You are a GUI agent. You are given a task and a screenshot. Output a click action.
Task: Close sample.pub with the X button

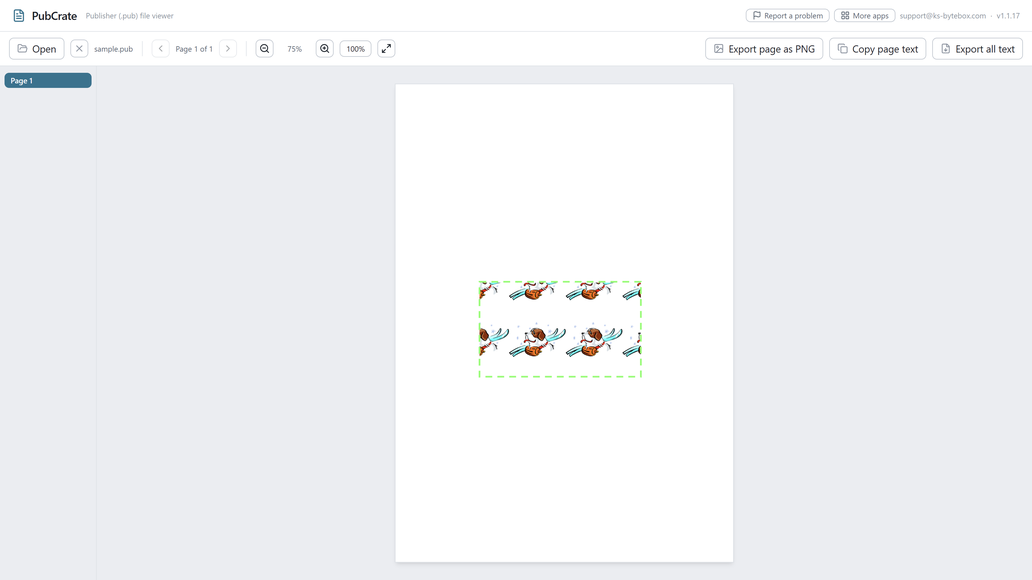79,49
